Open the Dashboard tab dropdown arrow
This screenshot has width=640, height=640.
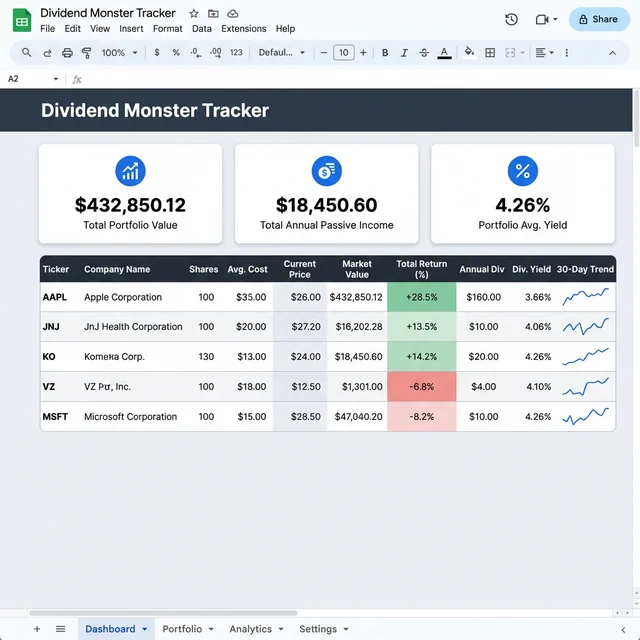point(144,629)
